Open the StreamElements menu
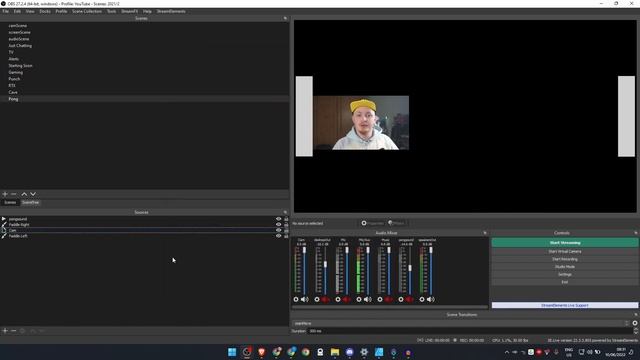The width and height of the screenshot is (640, 360). [x=171, y=11]
